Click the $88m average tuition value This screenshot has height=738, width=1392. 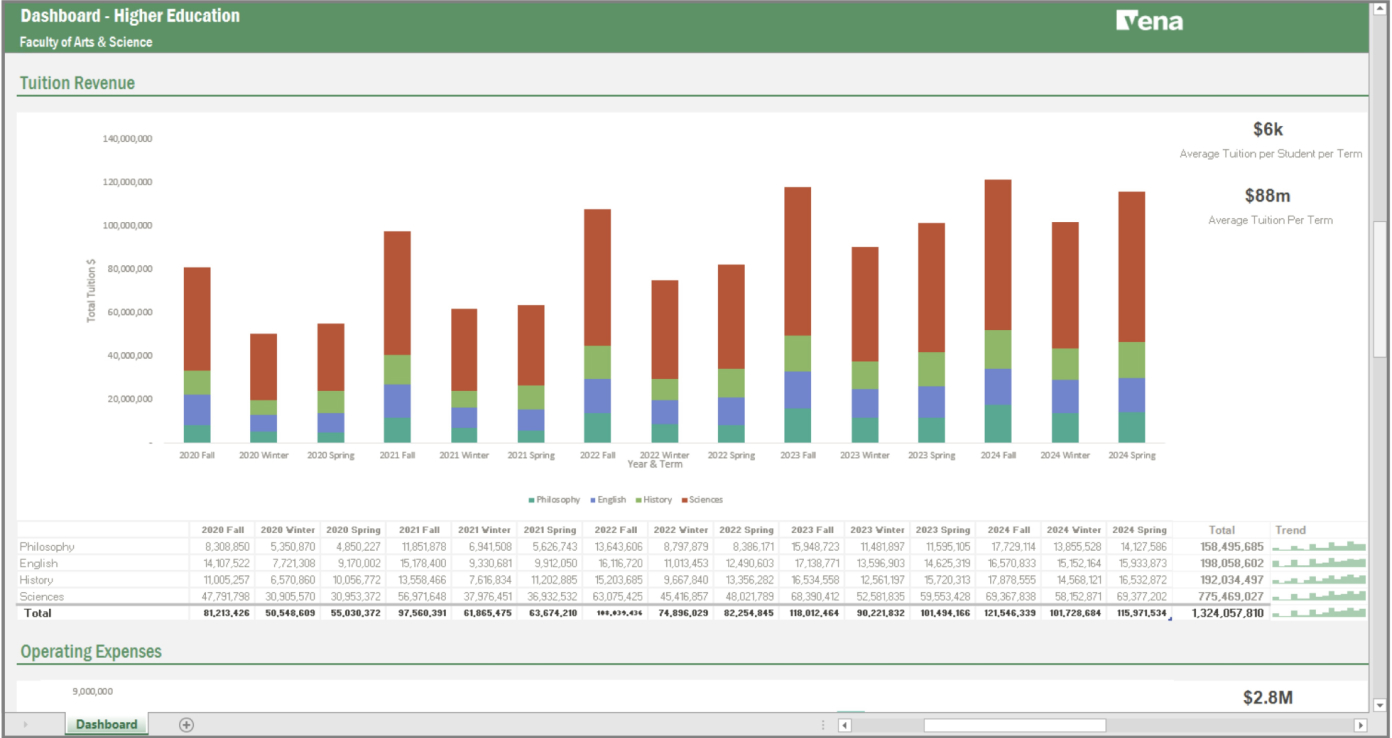coord(1268,195)
